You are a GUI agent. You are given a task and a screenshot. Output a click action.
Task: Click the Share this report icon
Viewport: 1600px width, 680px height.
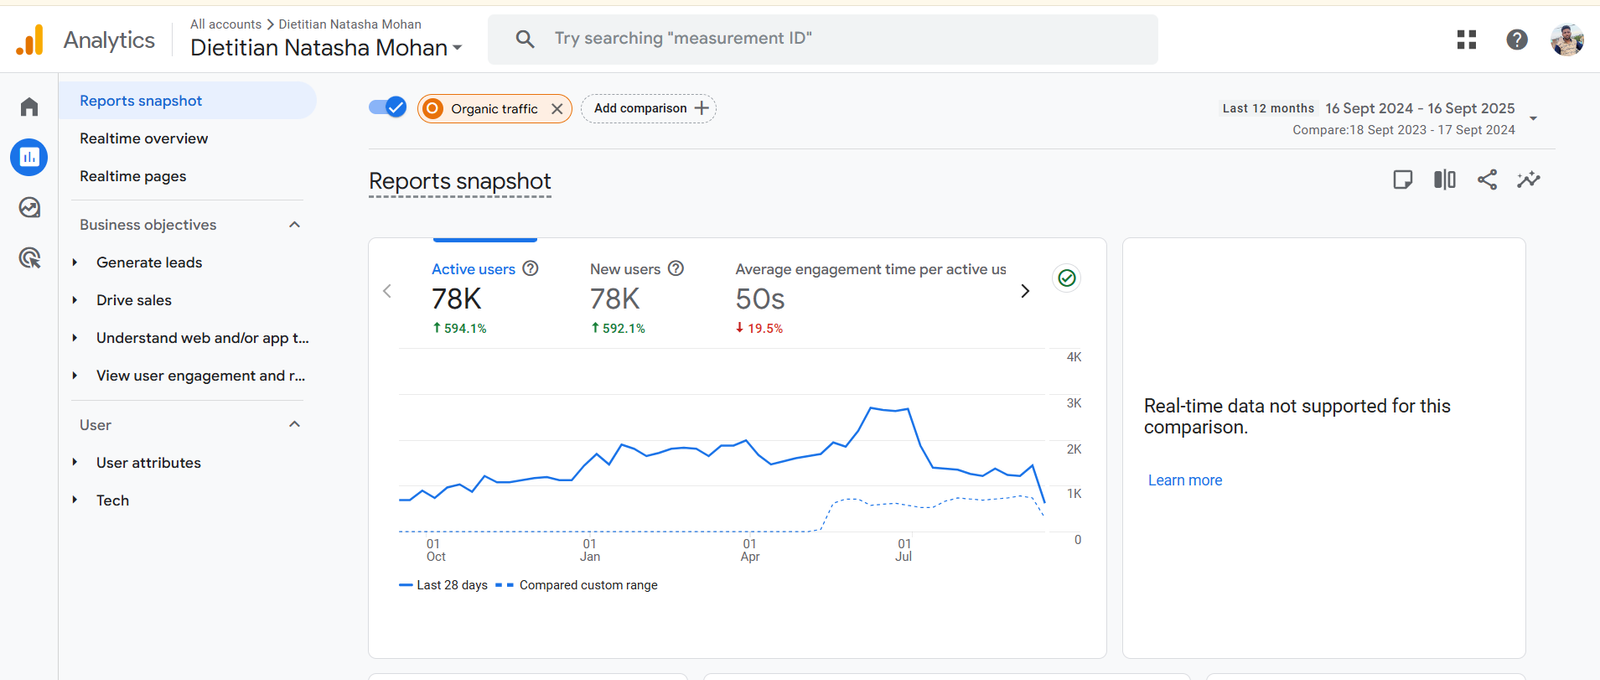[1487, 180]
